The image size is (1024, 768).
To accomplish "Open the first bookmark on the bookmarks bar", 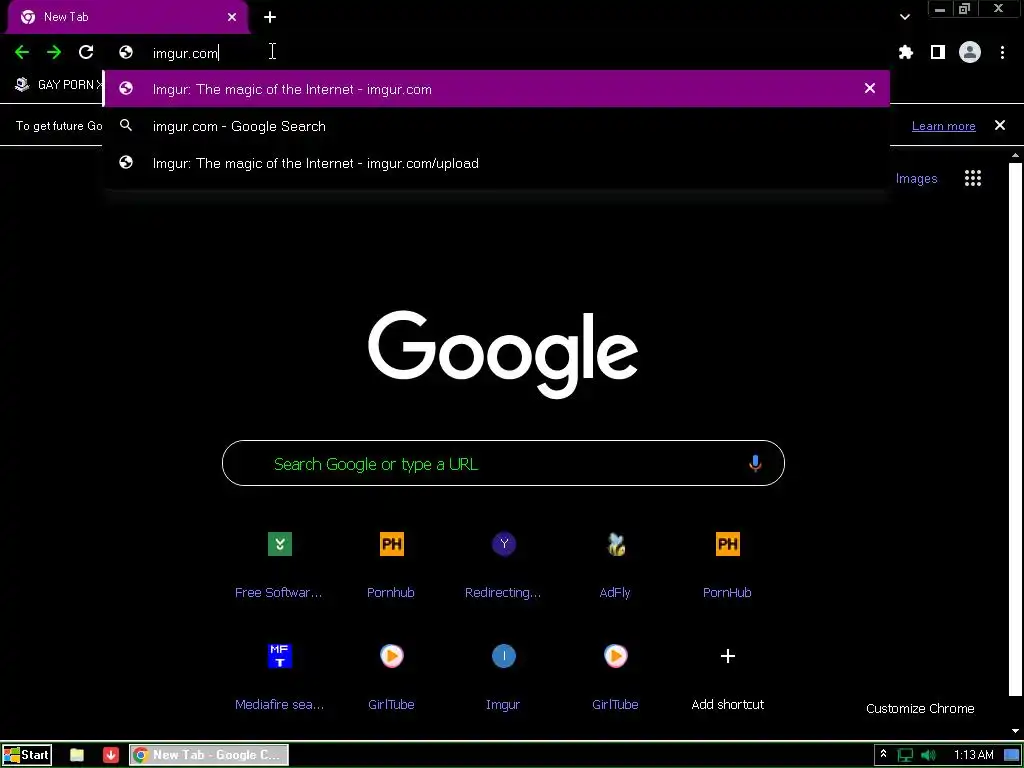I will pyautogui.click(x=59, y=84).
